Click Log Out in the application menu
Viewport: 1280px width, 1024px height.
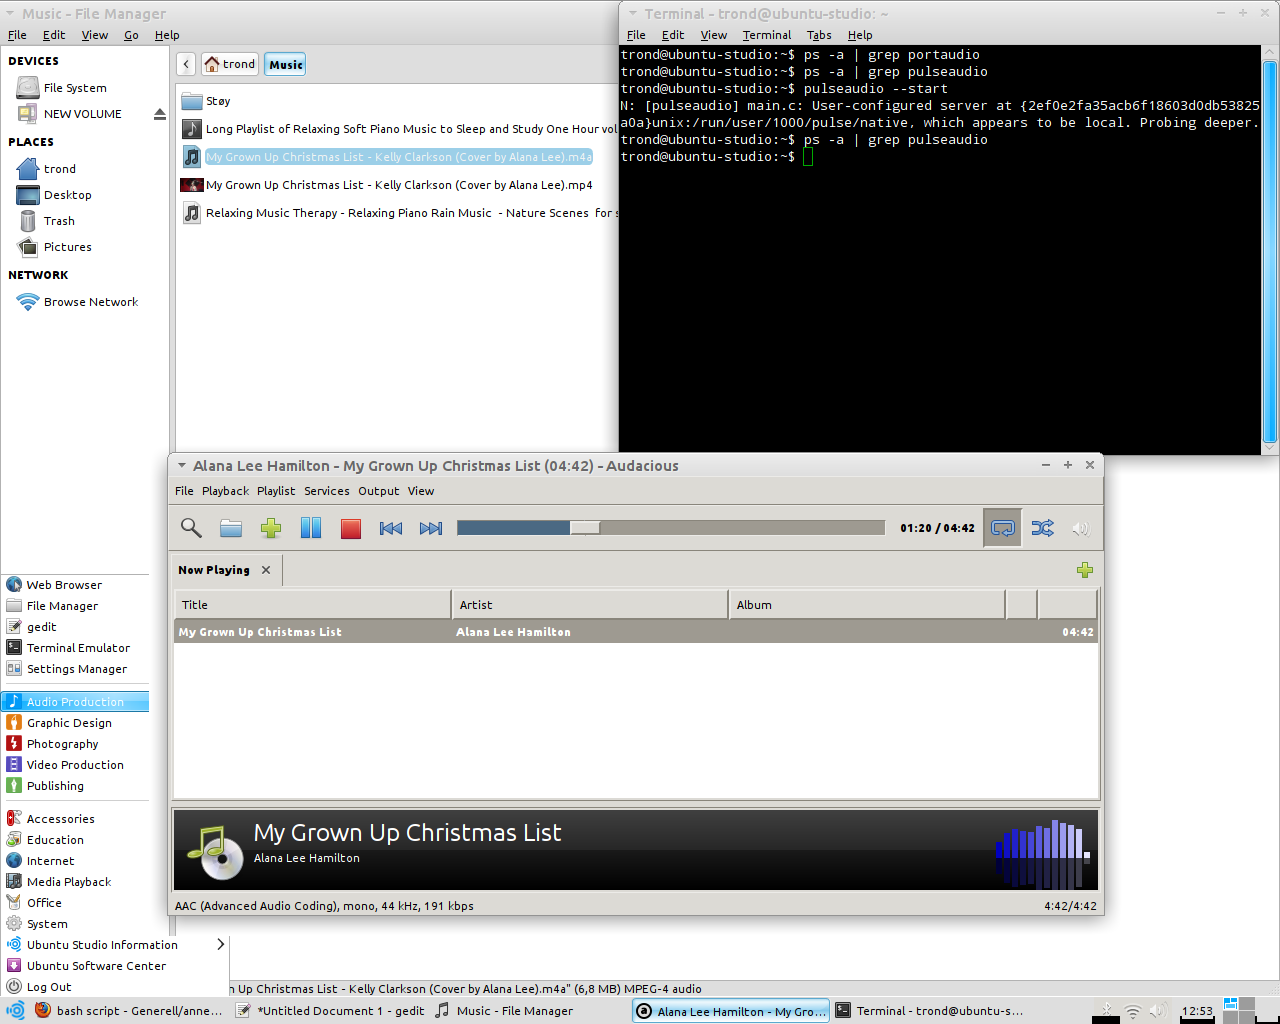[49, 987]
